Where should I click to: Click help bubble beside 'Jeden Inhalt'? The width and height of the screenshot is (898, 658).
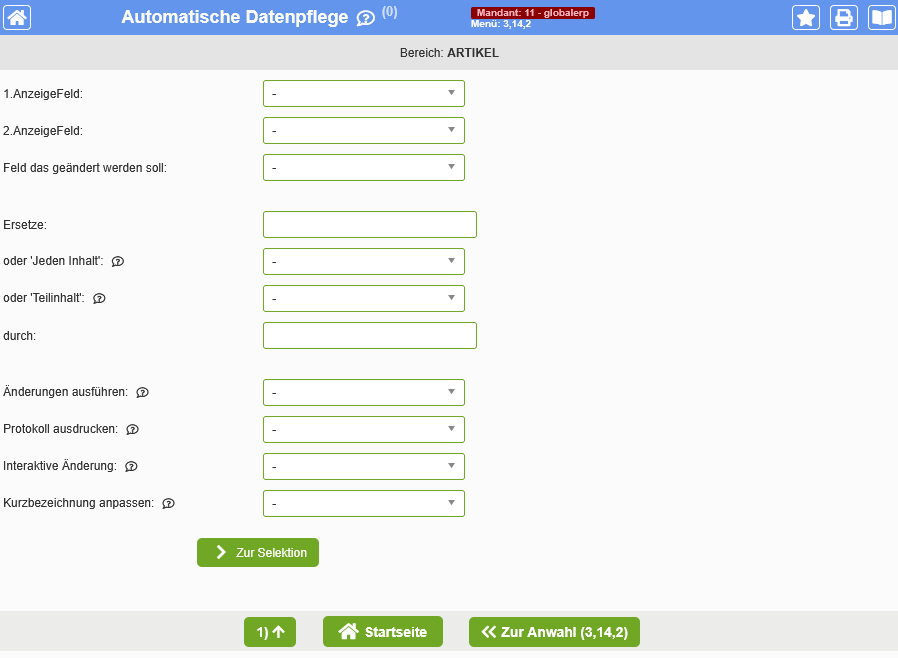coord(118,261)
